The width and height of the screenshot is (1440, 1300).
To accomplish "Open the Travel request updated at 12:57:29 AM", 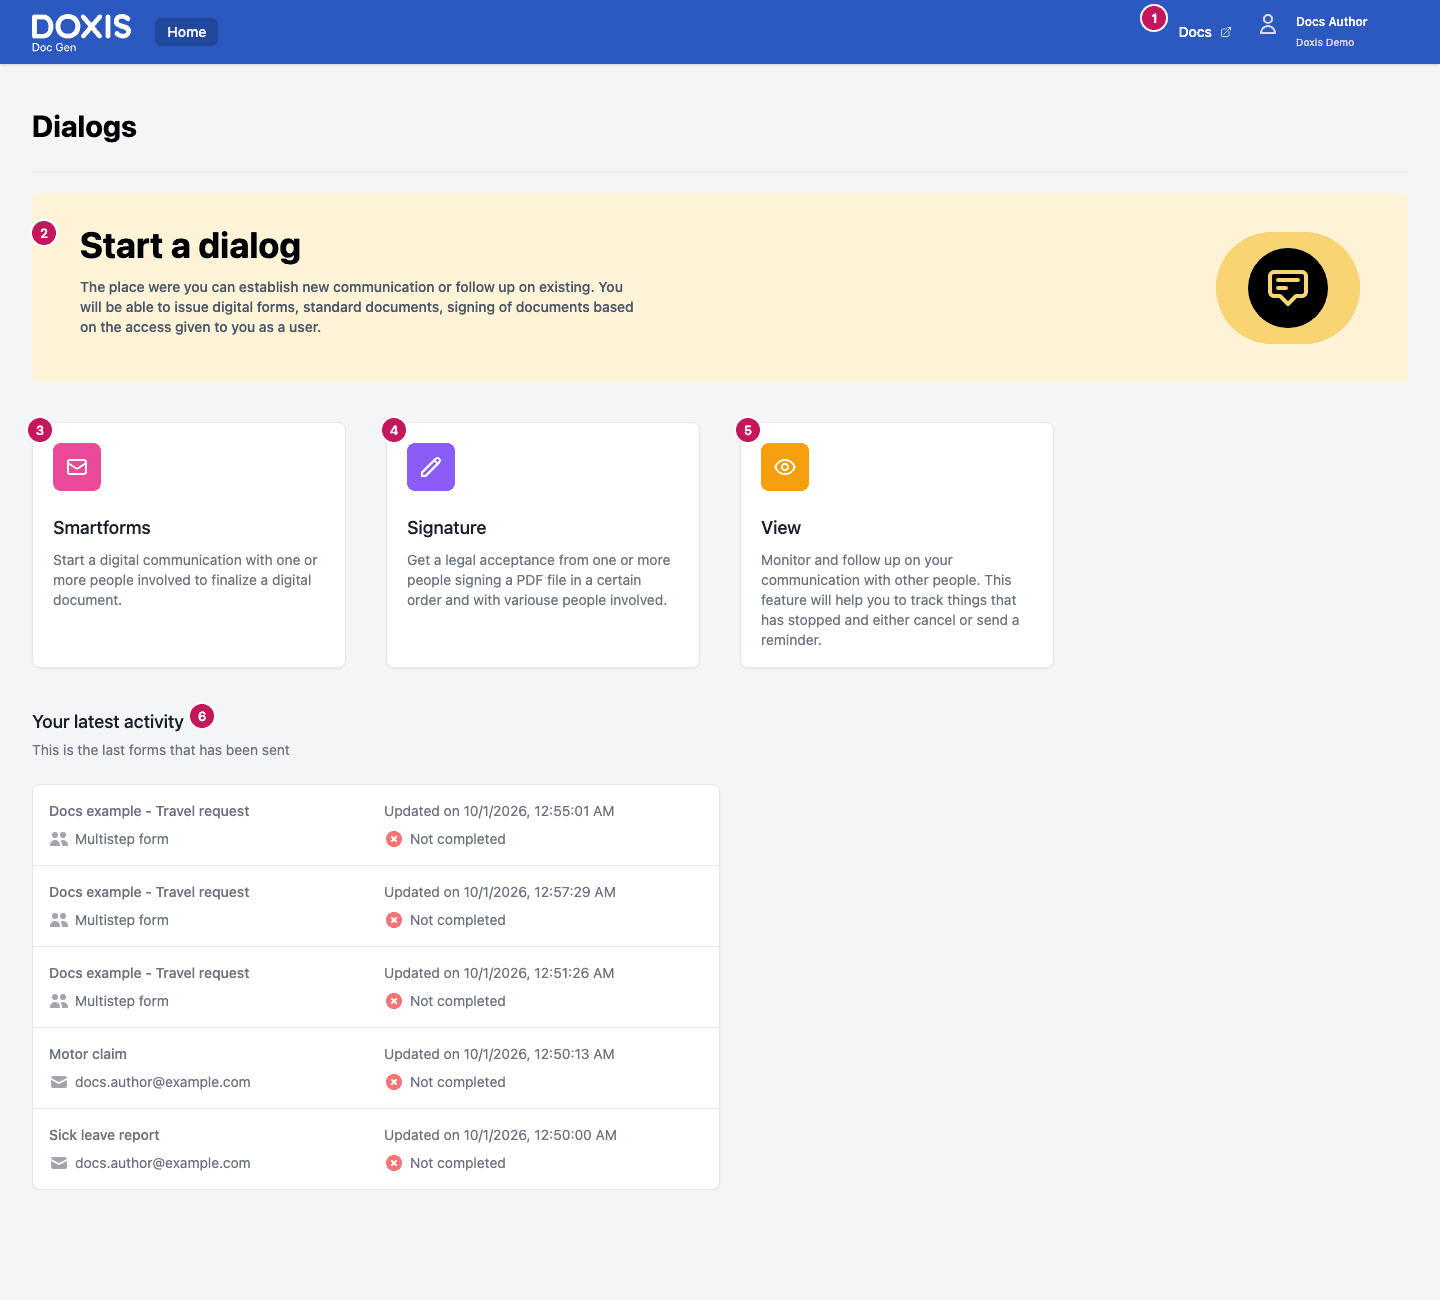I will point(376,906).
